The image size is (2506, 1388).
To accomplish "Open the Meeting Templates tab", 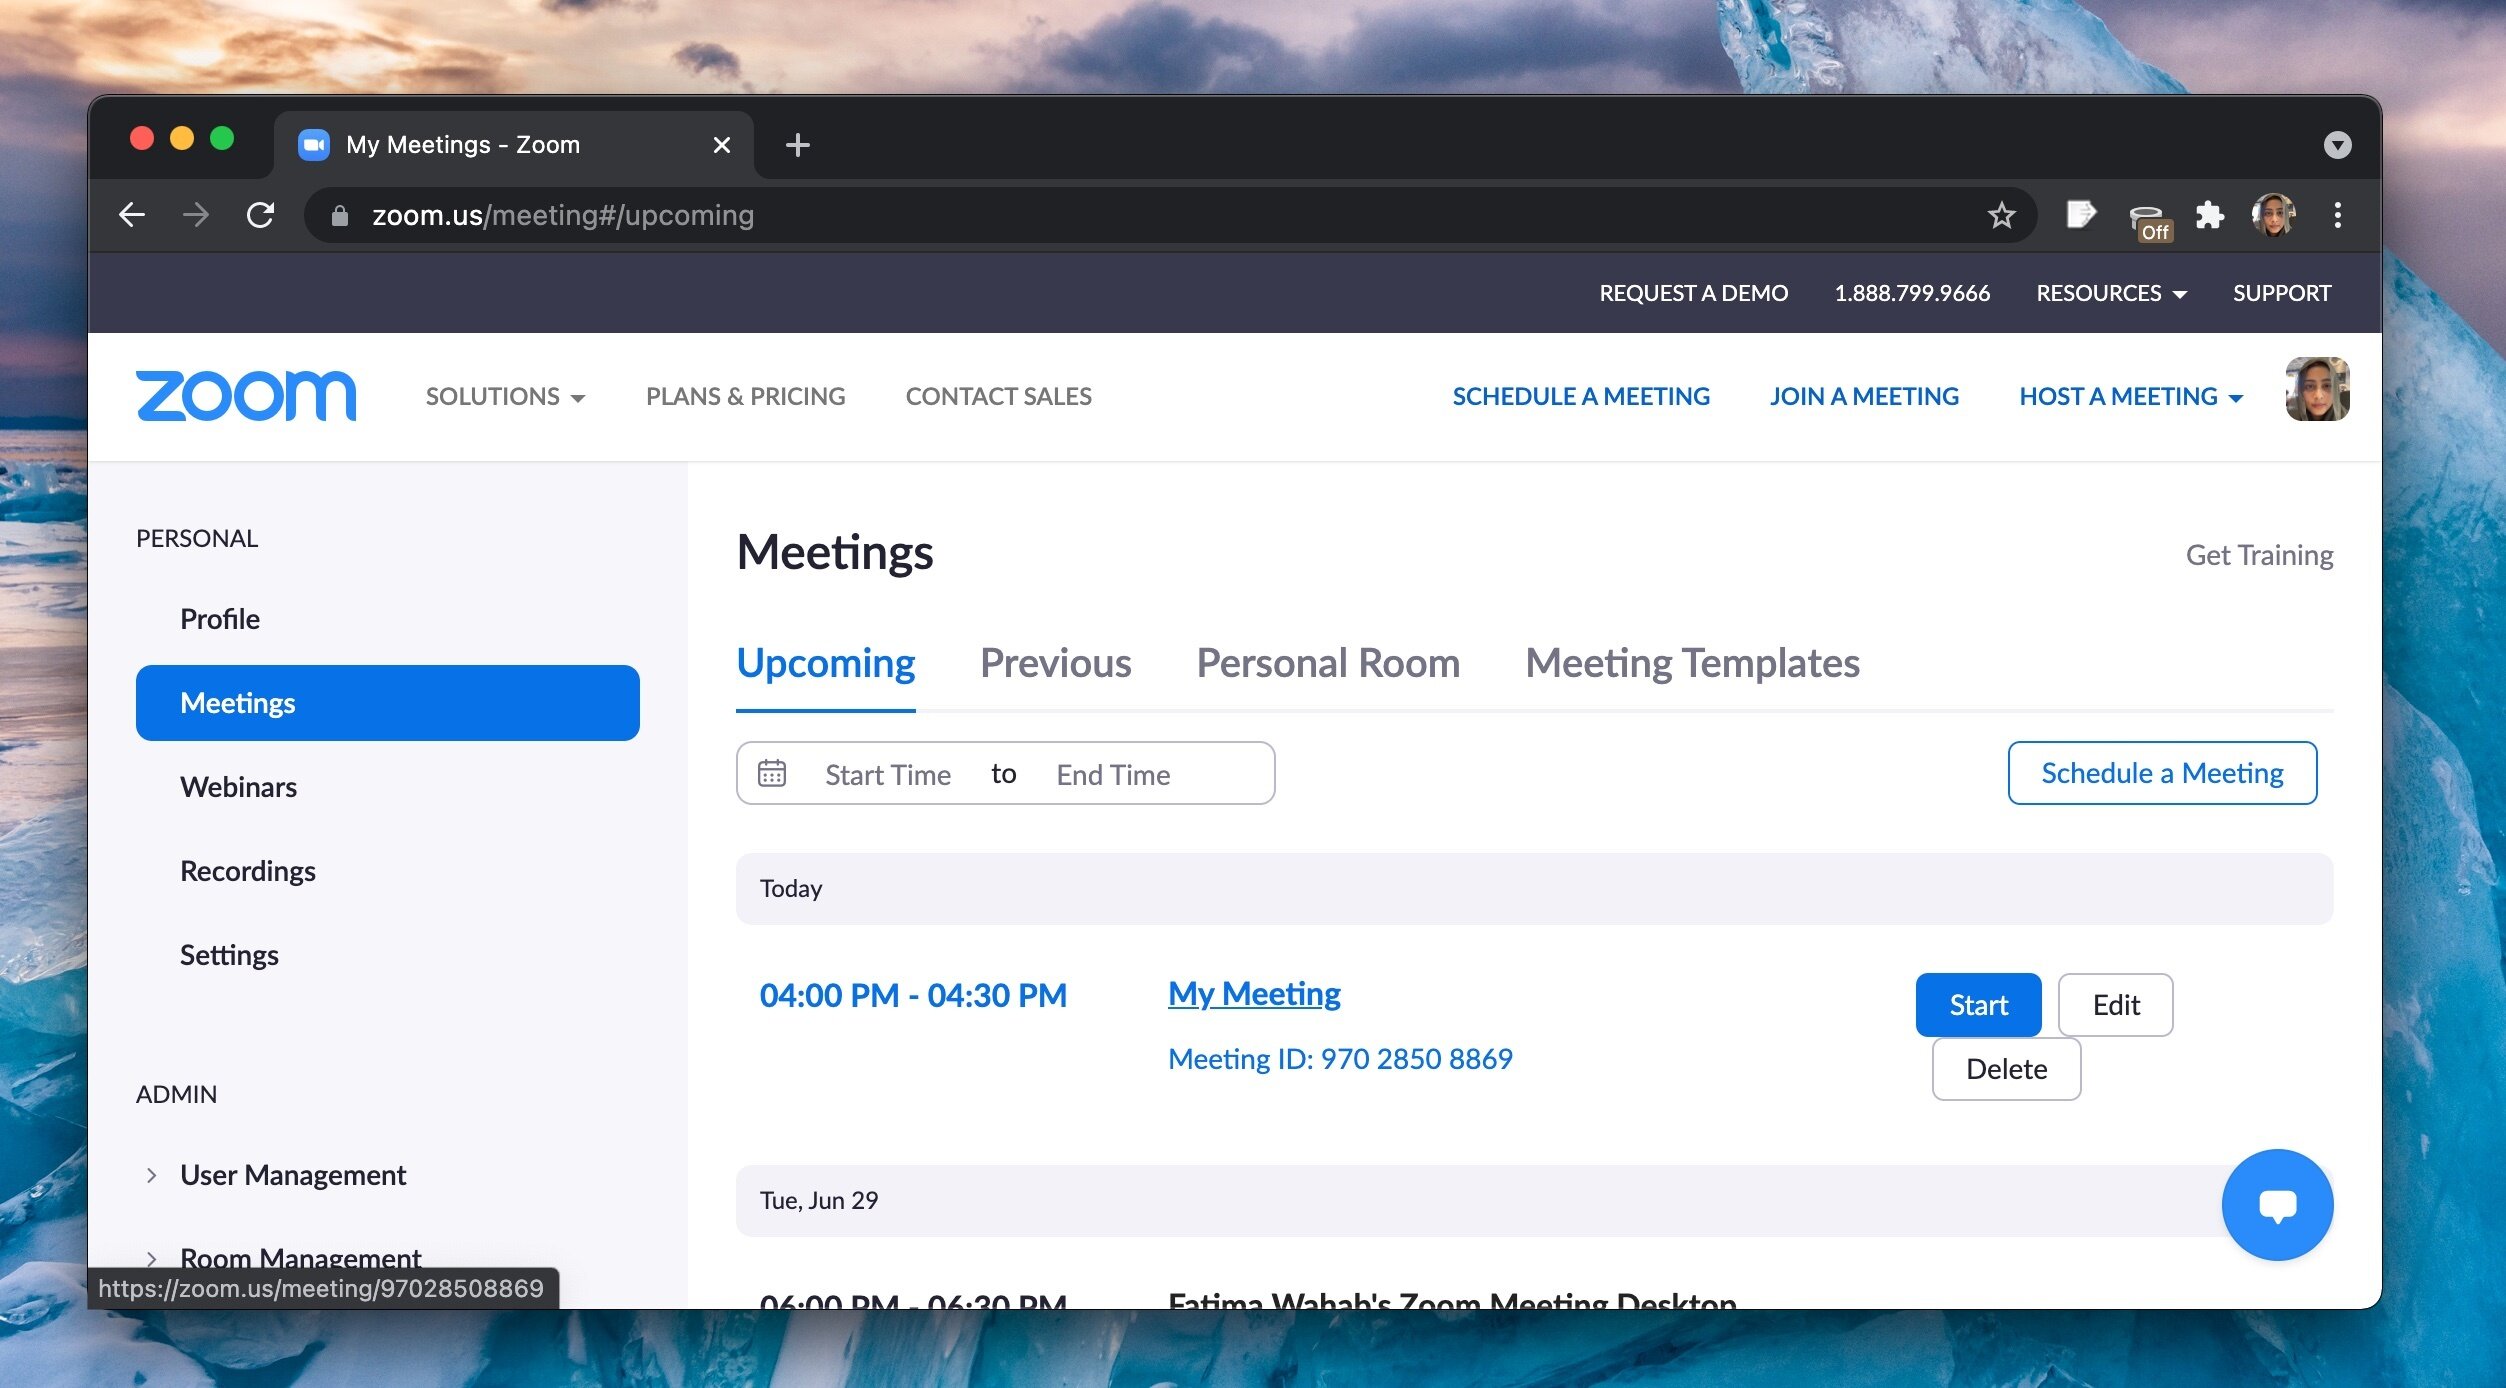I will pos(1692,663).
